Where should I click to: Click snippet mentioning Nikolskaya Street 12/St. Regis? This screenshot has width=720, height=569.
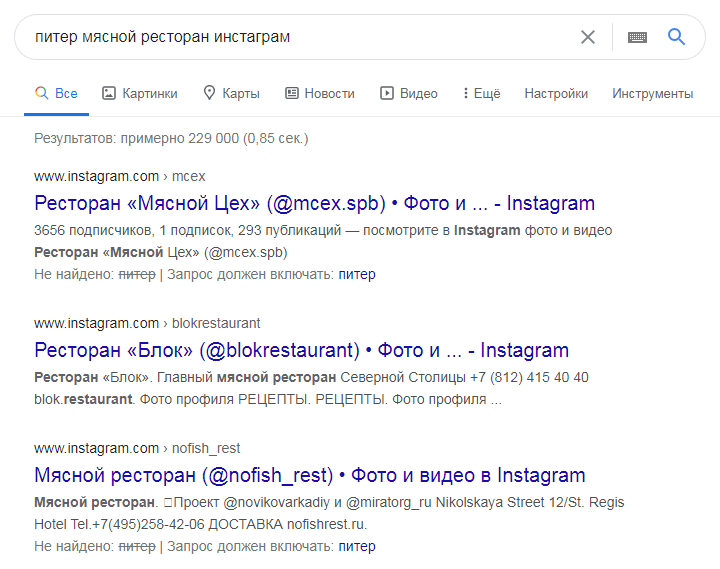tap(329, 502)
